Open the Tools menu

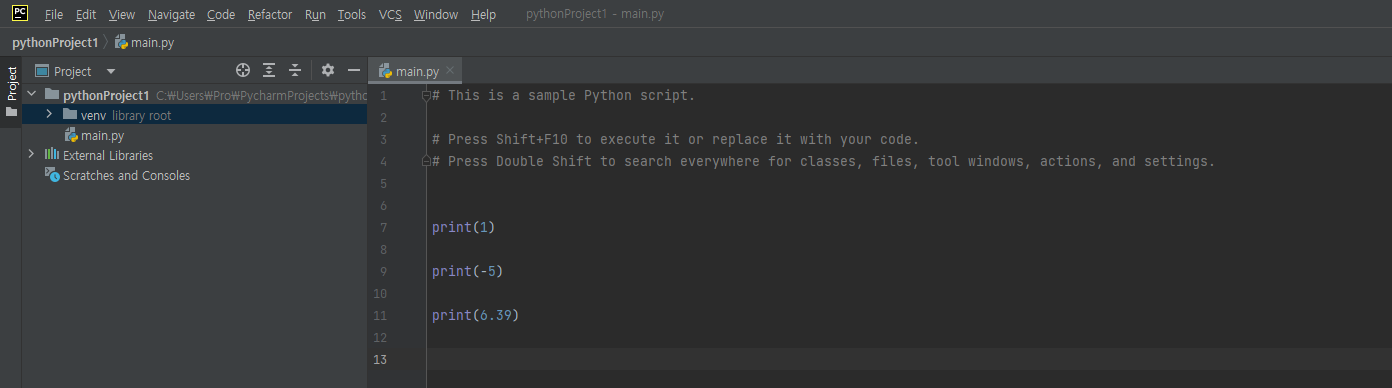pyautogui.click(x=352, y=15)
